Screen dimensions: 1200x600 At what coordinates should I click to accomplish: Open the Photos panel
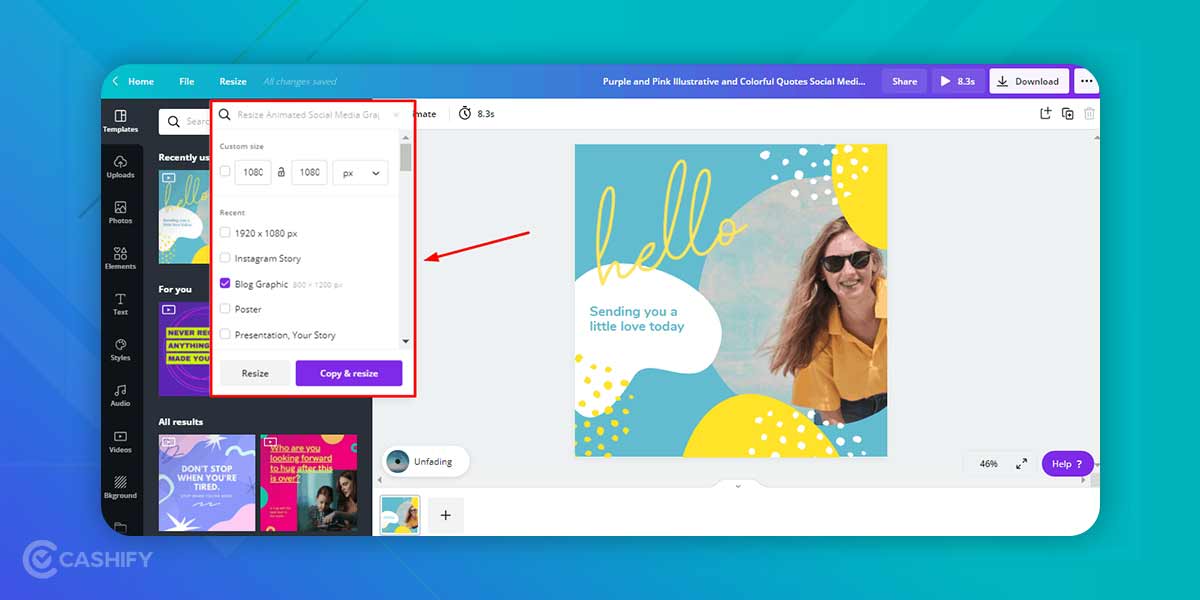click(x=120, y=214)
